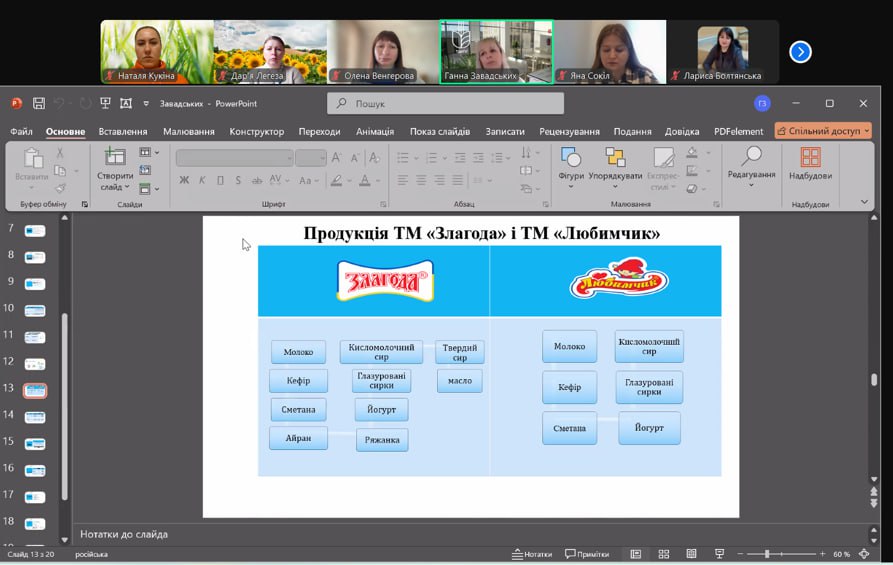Switch to normal view in status bar

pos(635,554)
